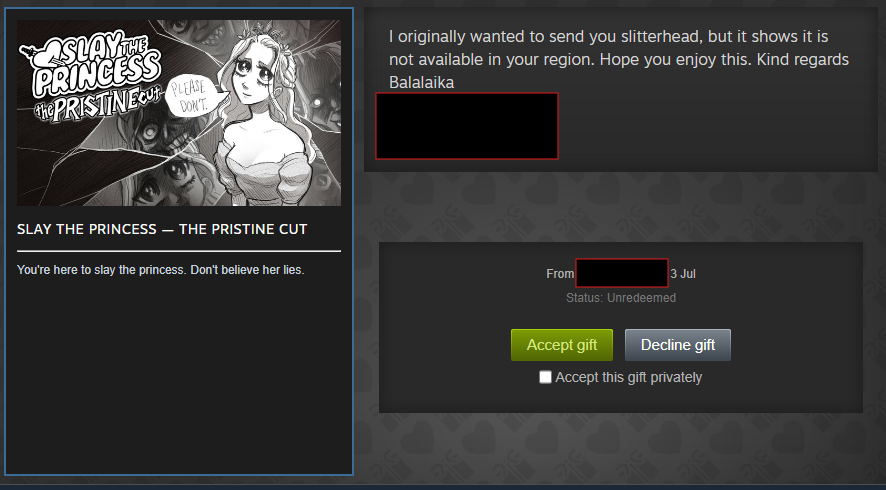The image size is (886, 490).
Task: Click the white divider line under the game title
Action: click(x=179, y=250)
